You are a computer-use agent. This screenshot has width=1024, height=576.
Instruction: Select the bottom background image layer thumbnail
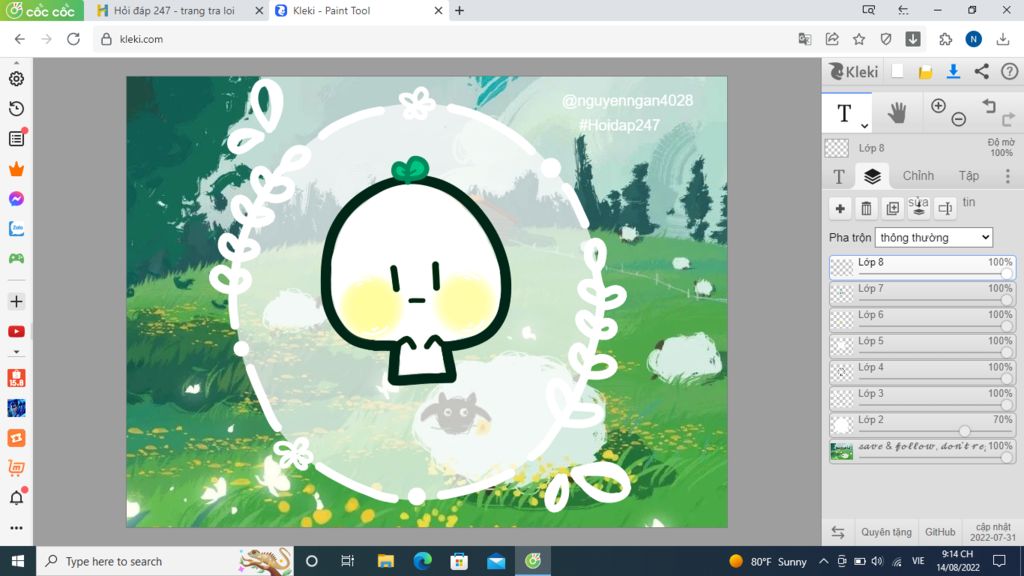coord(842,451)
